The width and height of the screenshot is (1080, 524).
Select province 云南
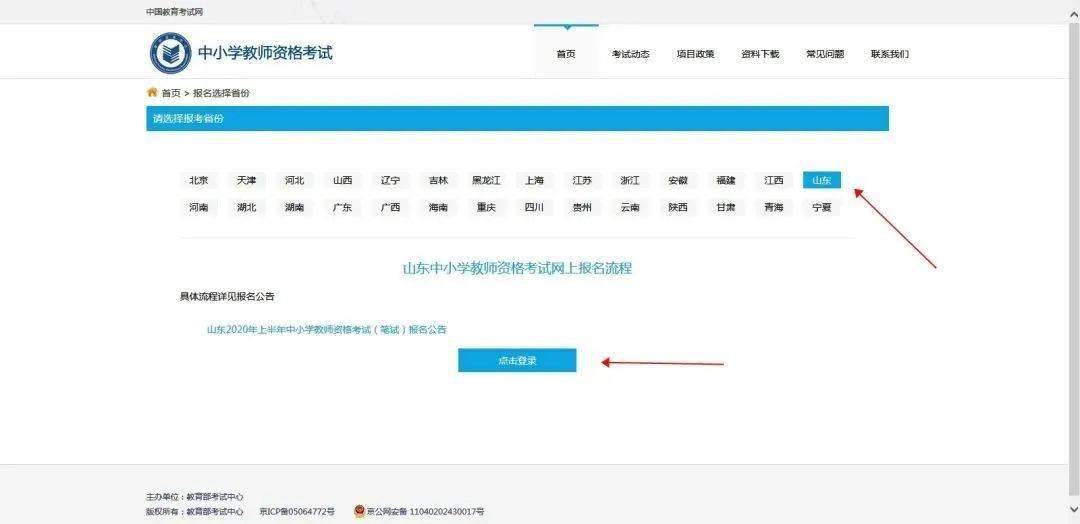pos(630,207)
